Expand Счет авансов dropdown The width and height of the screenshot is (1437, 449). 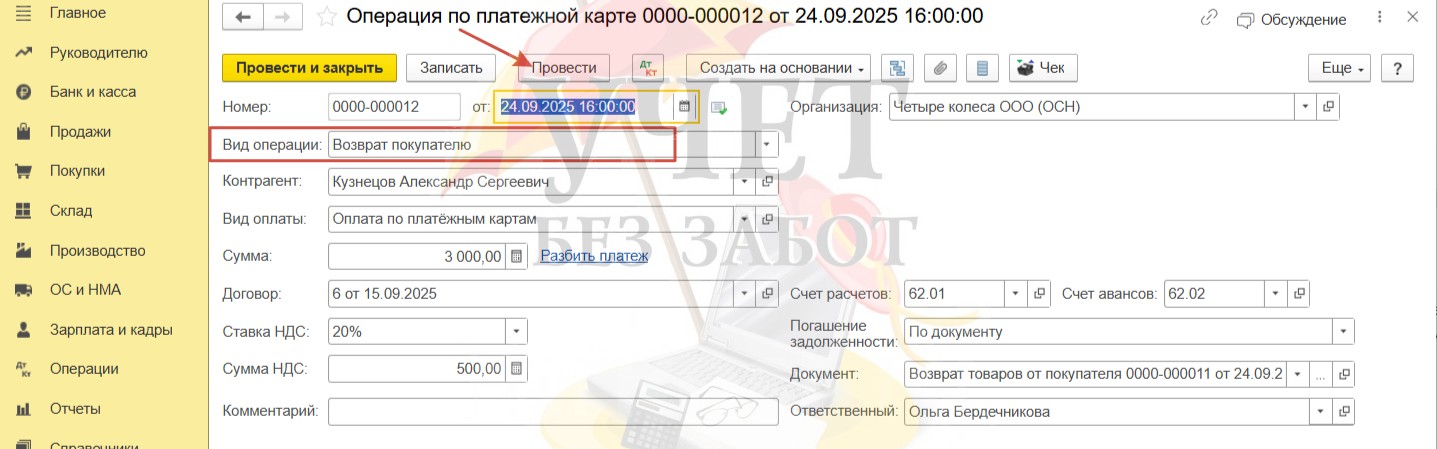click(1275, 294)
